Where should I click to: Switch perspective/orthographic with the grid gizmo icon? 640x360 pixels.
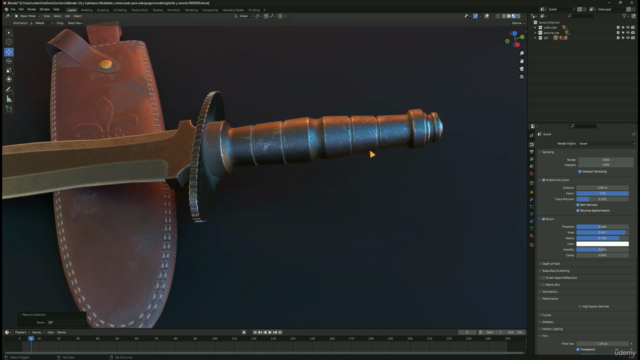[x=522, y=77]
